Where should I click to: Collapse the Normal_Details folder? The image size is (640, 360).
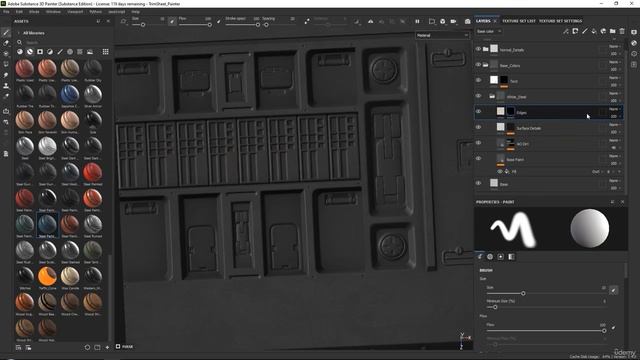tap(485, 49)
